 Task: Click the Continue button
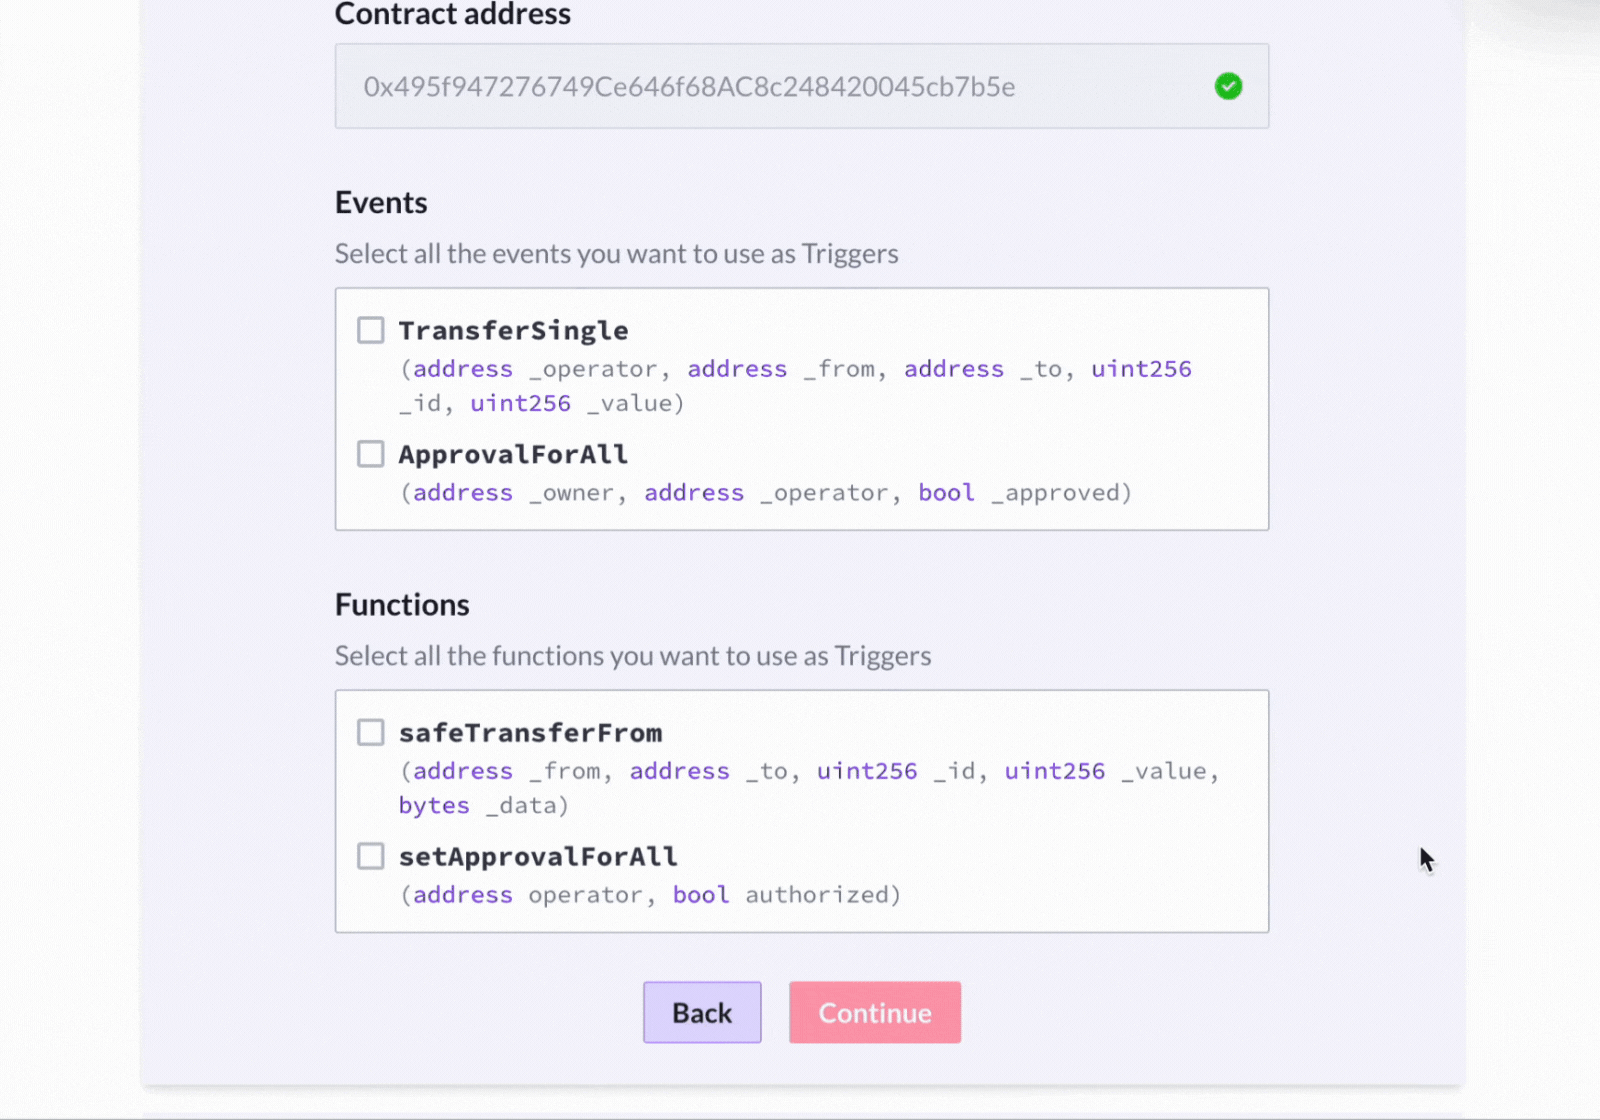click(x=874, y=1012)
